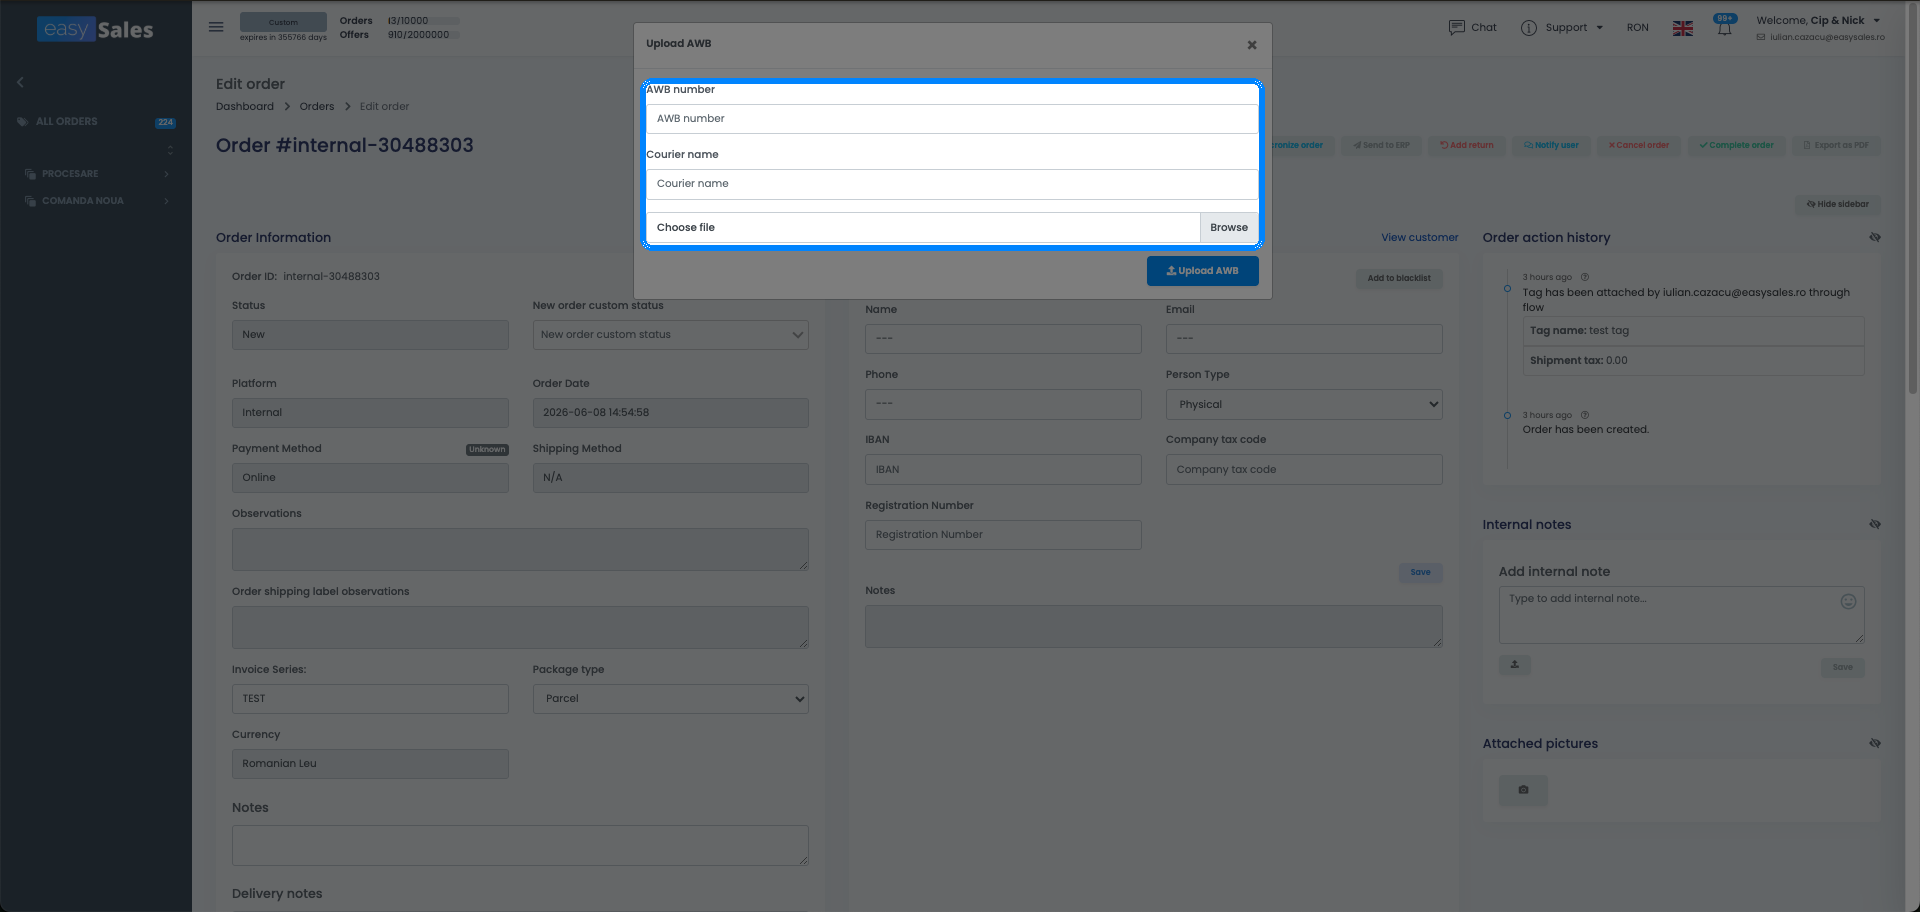Click the RON currency selector
The height and width of the screenshot is (912, 1920).
pyautogui.click(x=1637, y=28)
